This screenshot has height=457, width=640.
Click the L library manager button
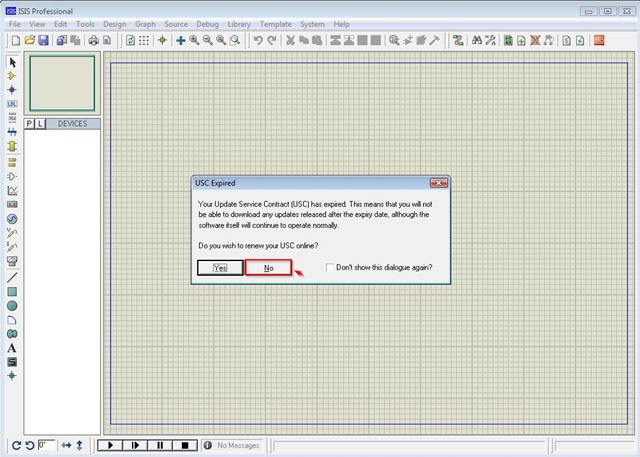(x=40, y=124)
